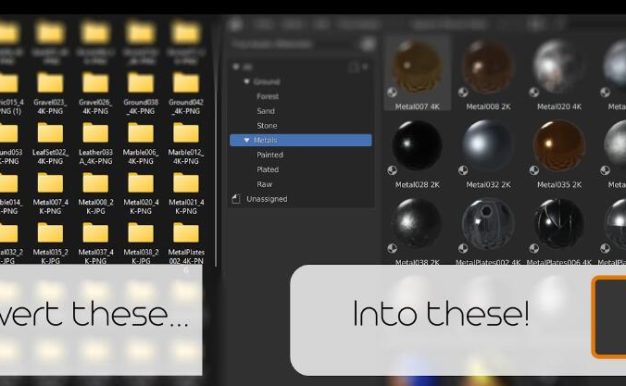Select the Raw catalog under Metals
This screenshot has height=386, width=626.
coord(264,184)
